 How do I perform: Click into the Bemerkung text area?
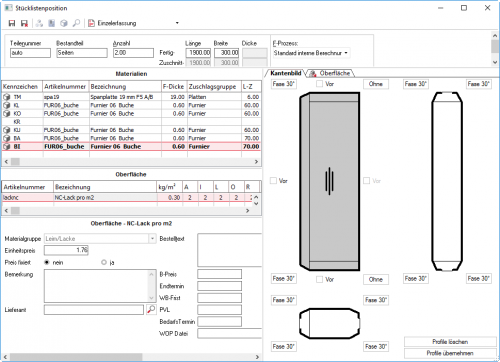pyautogui.click(x=96, y=286)
